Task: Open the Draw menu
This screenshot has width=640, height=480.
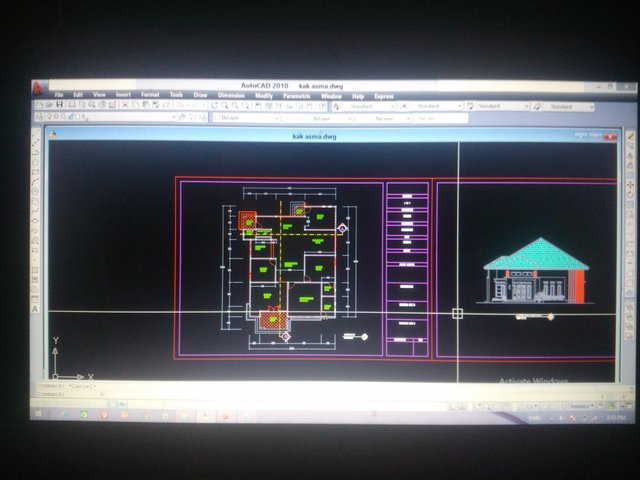Action: point(200,95)
